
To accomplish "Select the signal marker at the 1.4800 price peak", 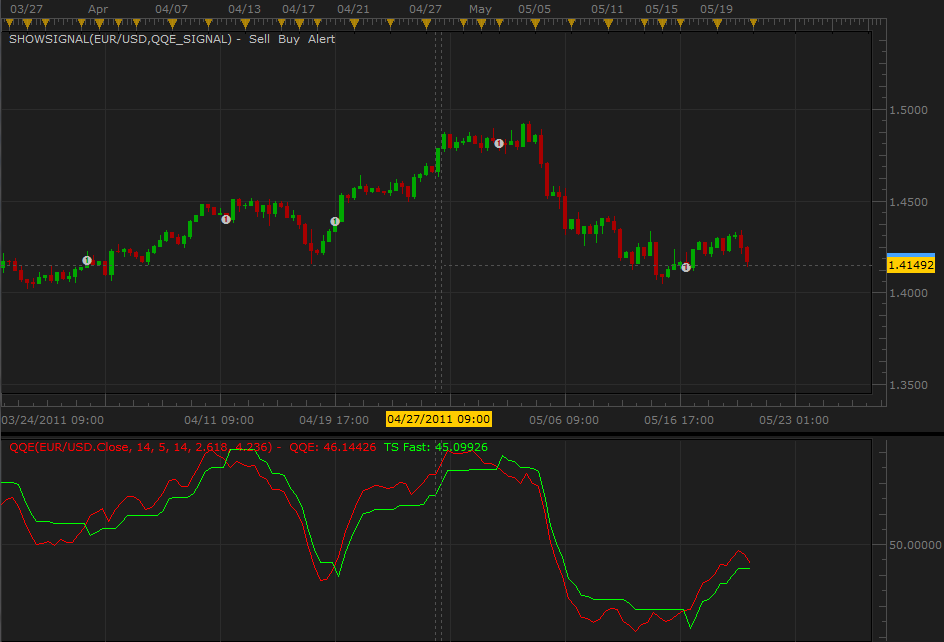I will click(x=499, y=143).
